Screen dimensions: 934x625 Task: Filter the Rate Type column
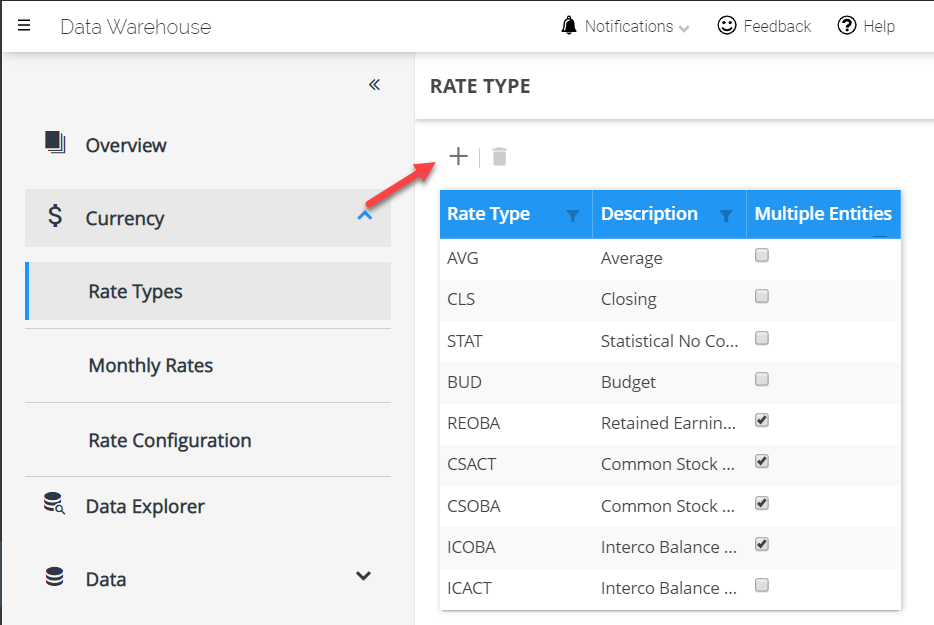pos(573,215)
